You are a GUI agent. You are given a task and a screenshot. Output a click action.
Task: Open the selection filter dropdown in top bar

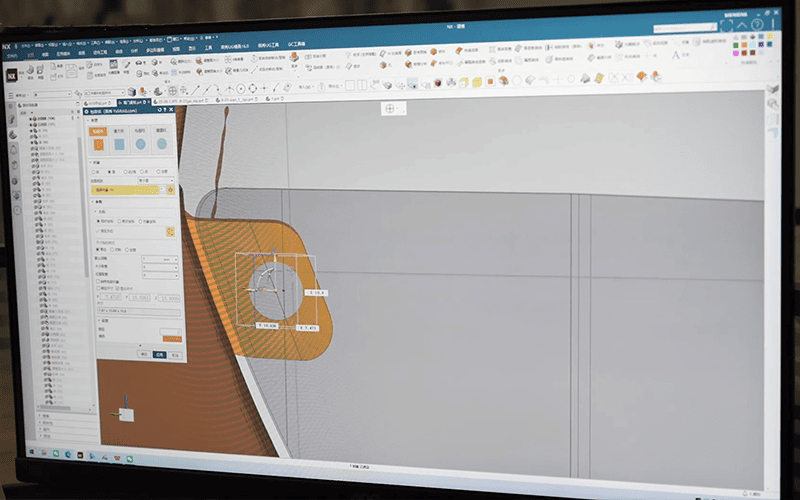[x=53, y=94]
